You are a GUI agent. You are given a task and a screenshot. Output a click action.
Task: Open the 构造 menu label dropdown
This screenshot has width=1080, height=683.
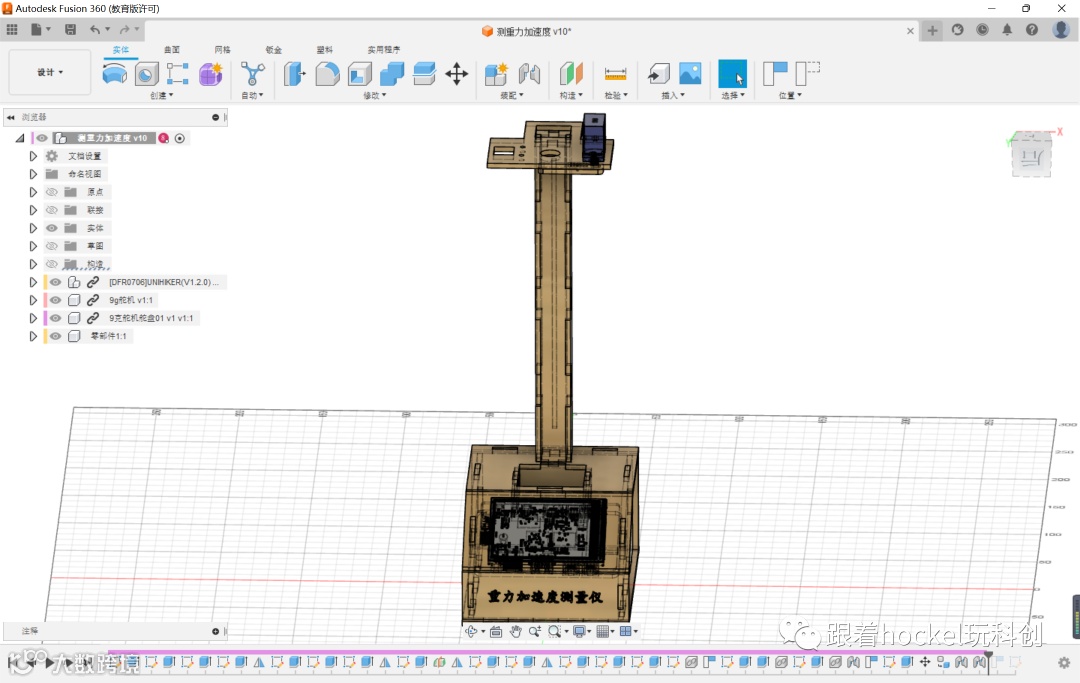tap(570, 96)
